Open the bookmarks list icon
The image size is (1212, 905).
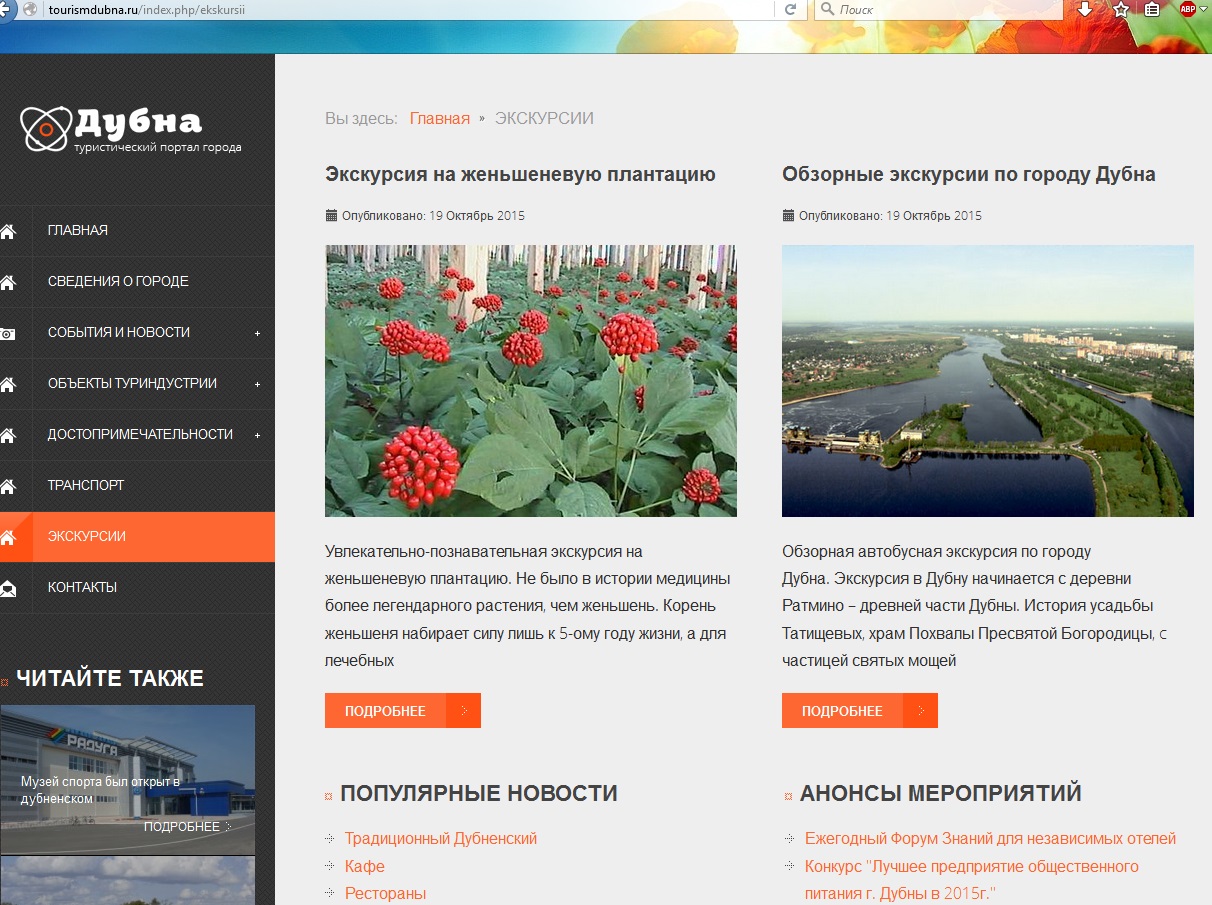[x=1152, y=9]
